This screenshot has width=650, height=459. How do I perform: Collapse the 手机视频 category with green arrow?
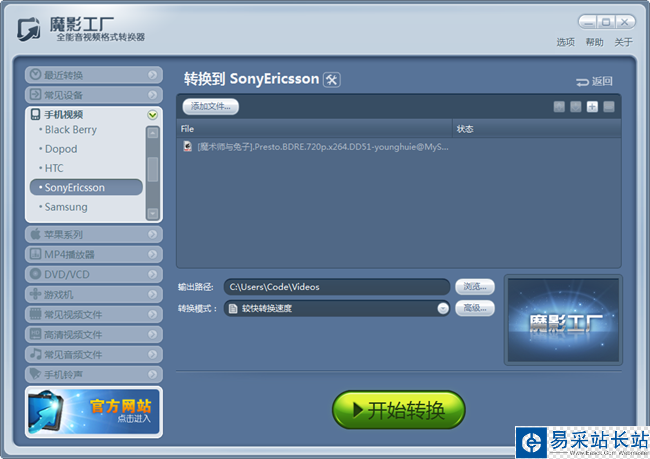pyautogui.click(x=153, y=115)
